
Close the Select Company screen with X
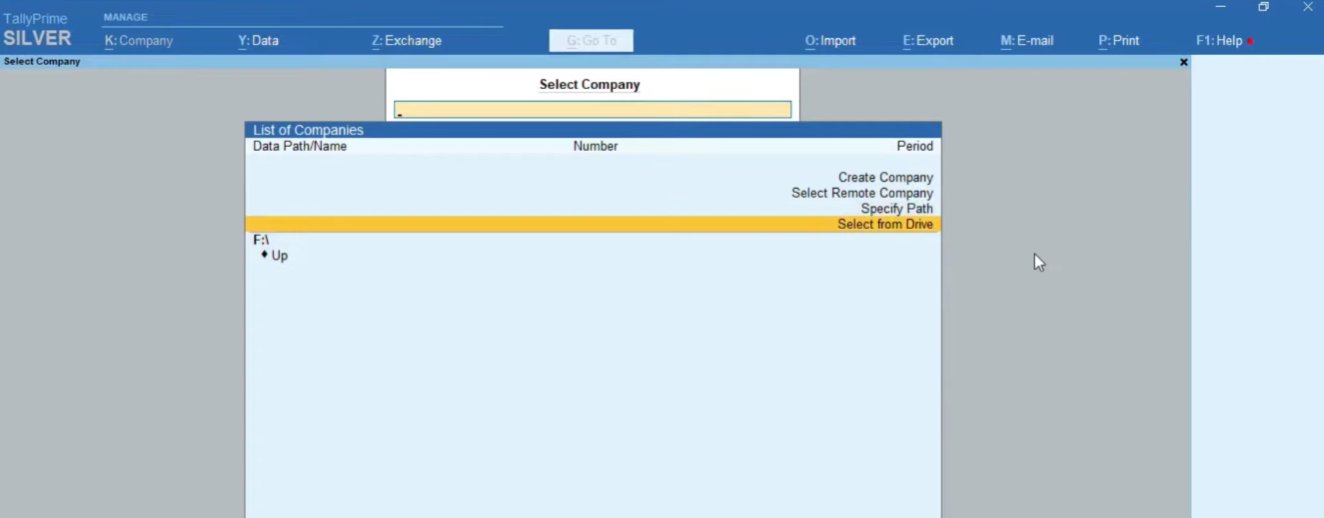[x=1184, y=62]
